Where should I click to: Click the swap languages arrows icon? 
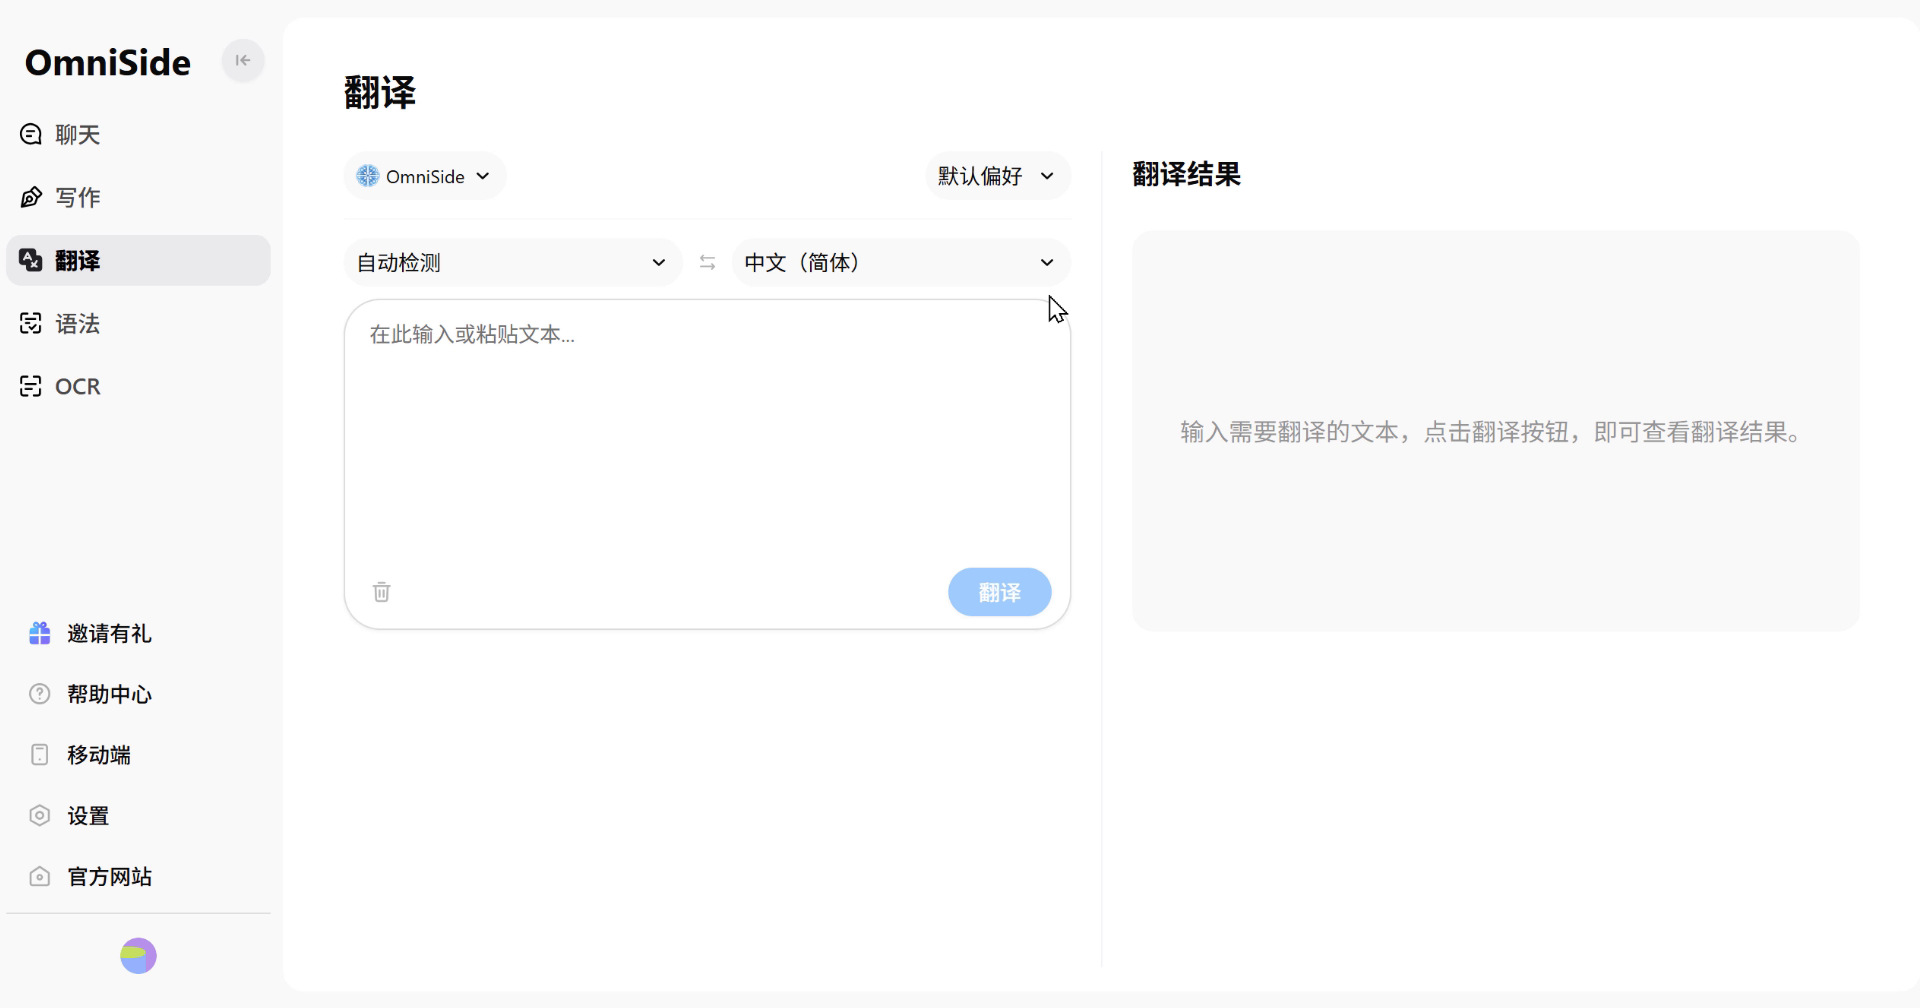(707, 263)
